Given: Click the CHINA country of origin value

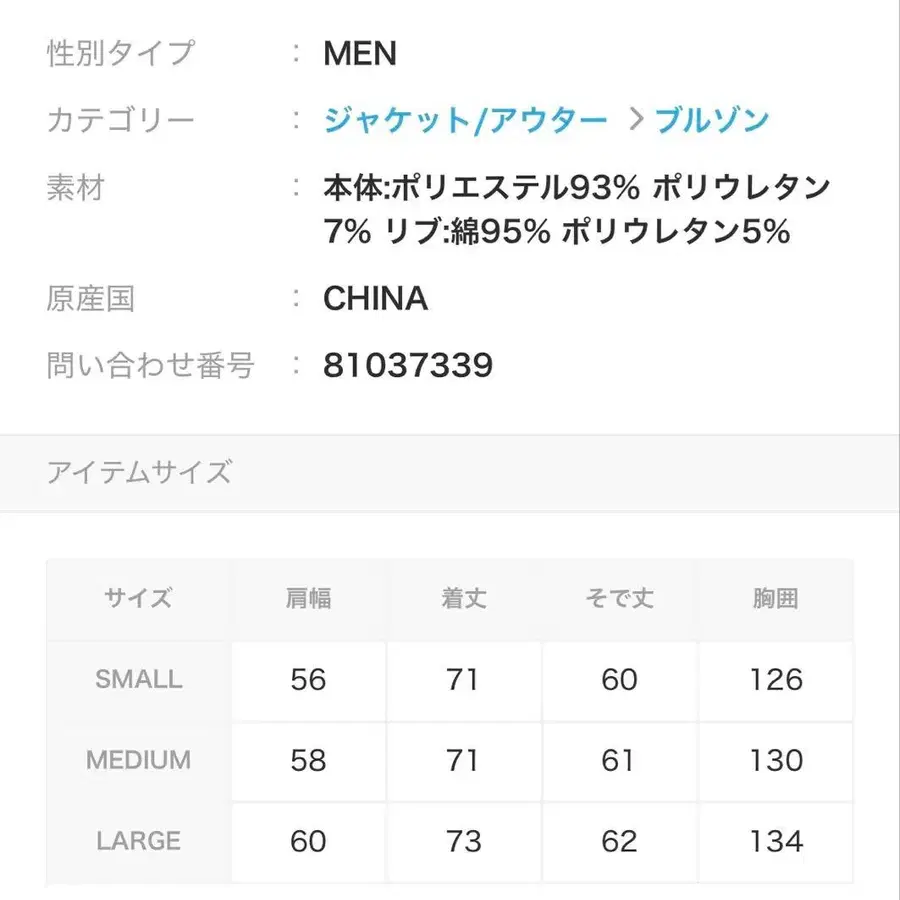Looking at the screenshot, I should pos(374,298).
